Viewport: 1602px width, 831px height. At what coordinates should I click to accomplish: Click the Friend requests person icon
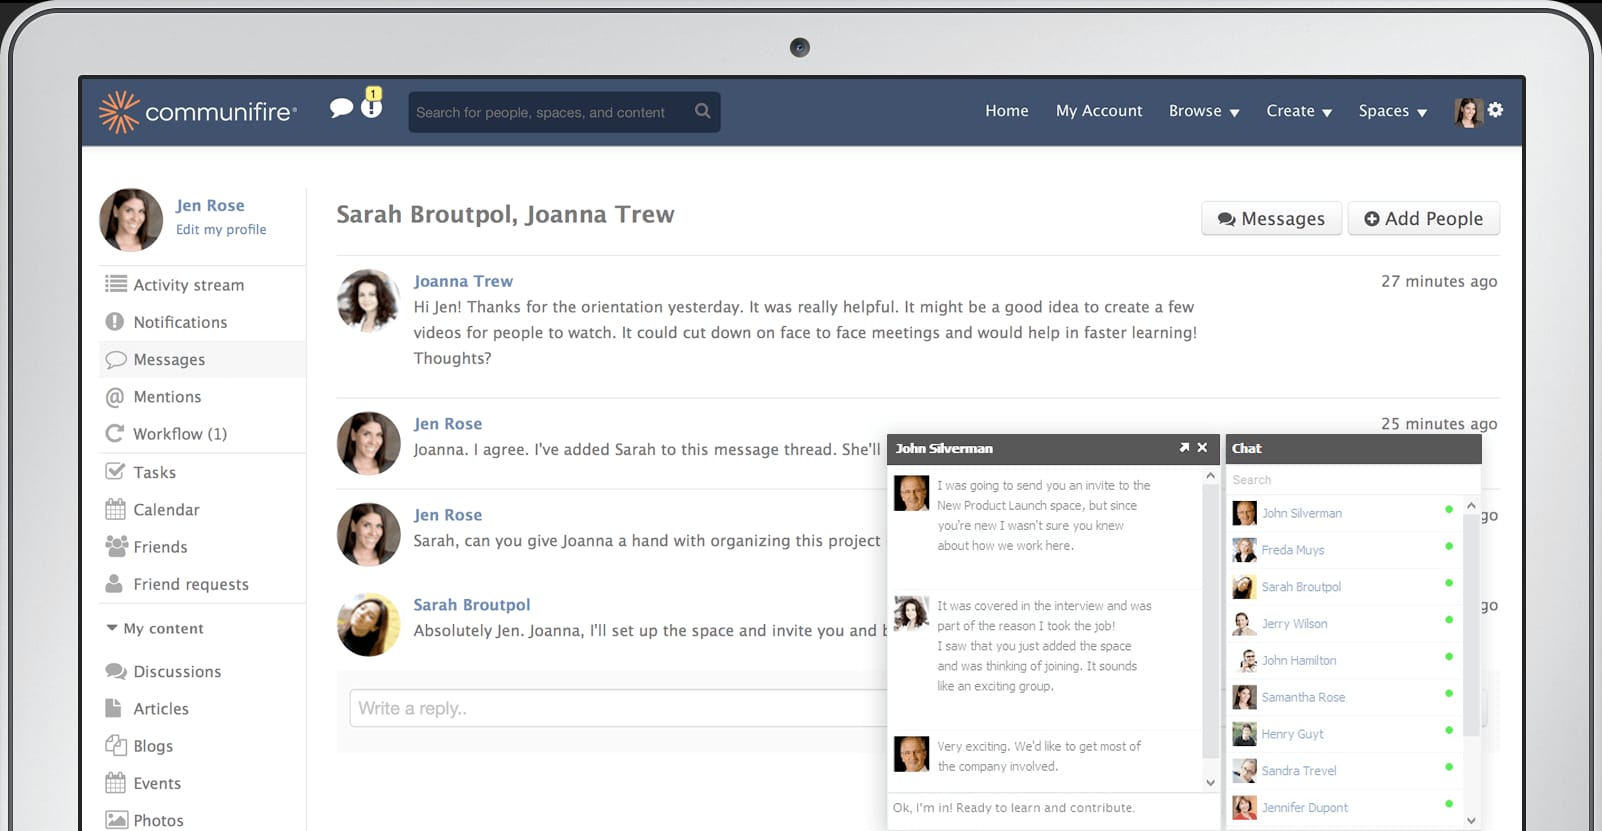114,583
